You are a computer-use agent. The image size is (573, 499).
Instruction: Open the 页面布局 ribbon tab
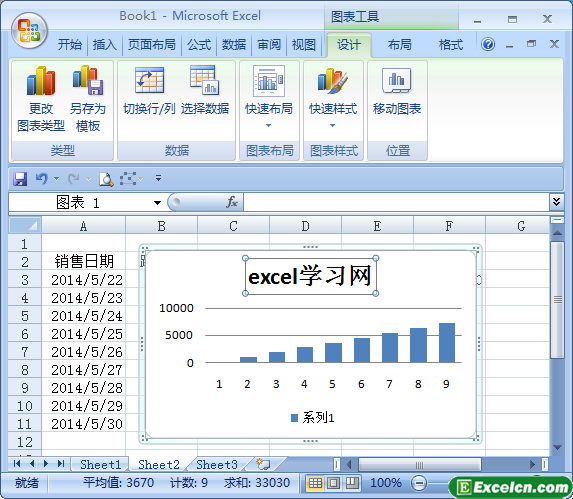click(x=152, y=45)
